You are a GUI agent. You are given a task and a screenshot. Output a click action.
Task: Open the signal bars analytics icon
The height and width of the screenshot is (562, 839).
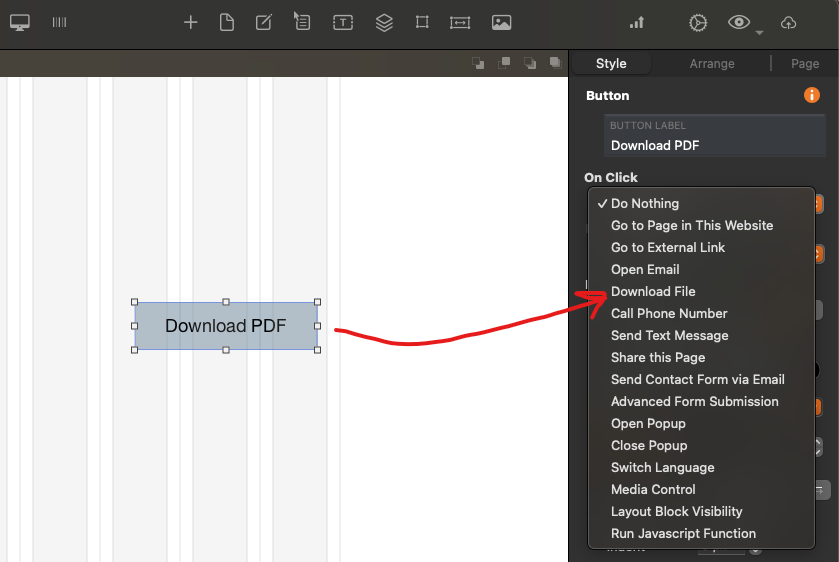[637, 22]
